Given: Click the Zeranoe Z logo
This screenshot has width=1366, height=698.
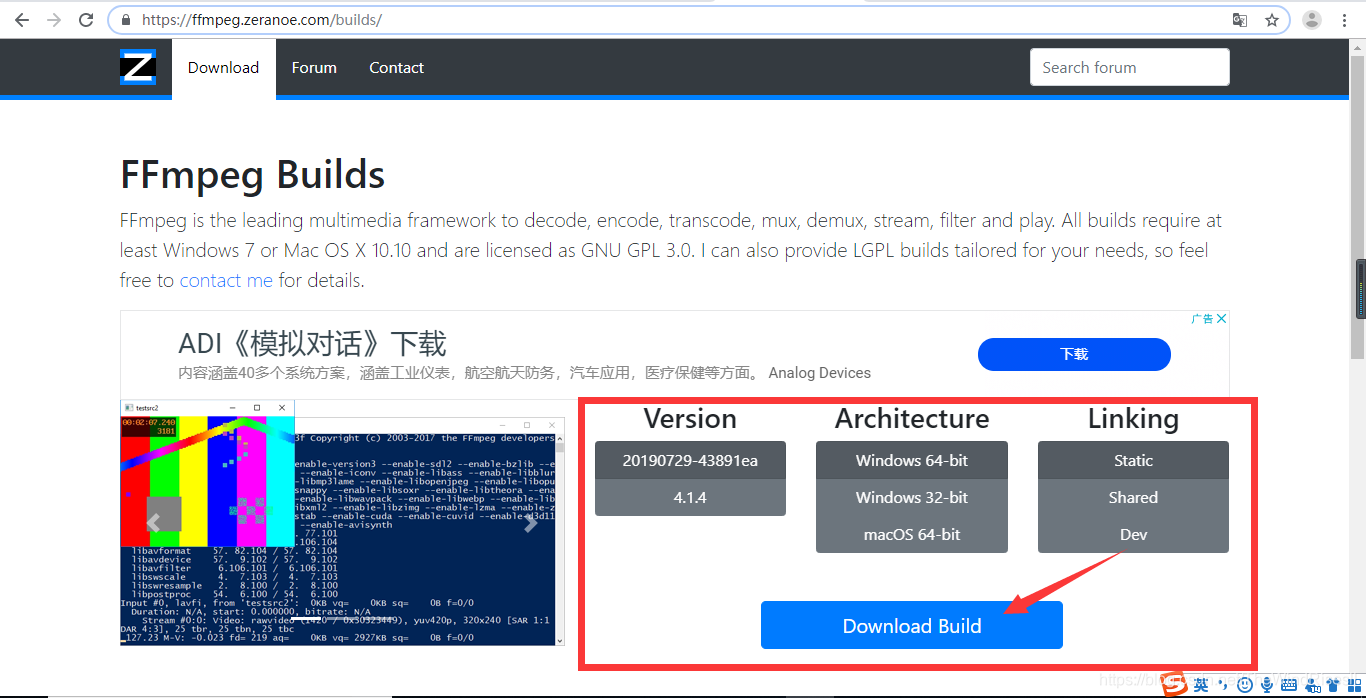Looking at the screenshot, I should coord(138,67).
